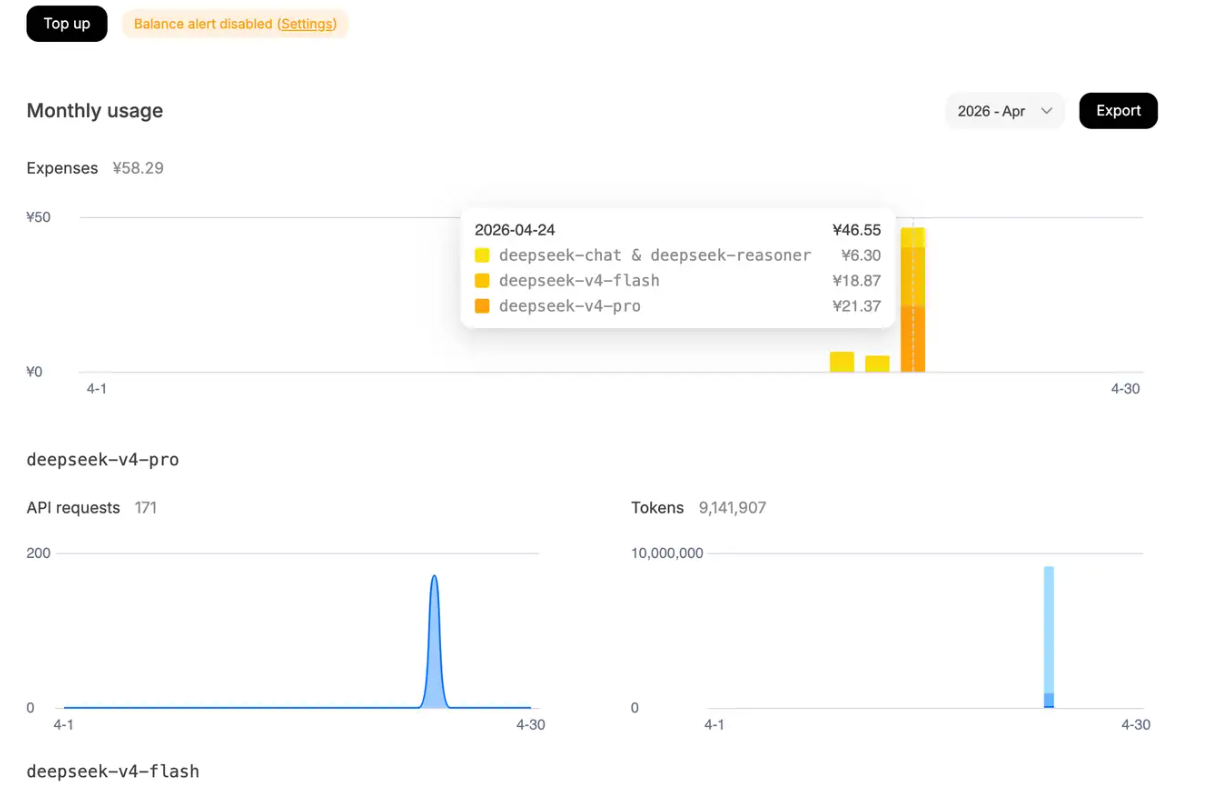This screenshot has width=1228, height=794.
Task: Select the tall 2026-04-24 expenses bar
Action: [912, 300]
